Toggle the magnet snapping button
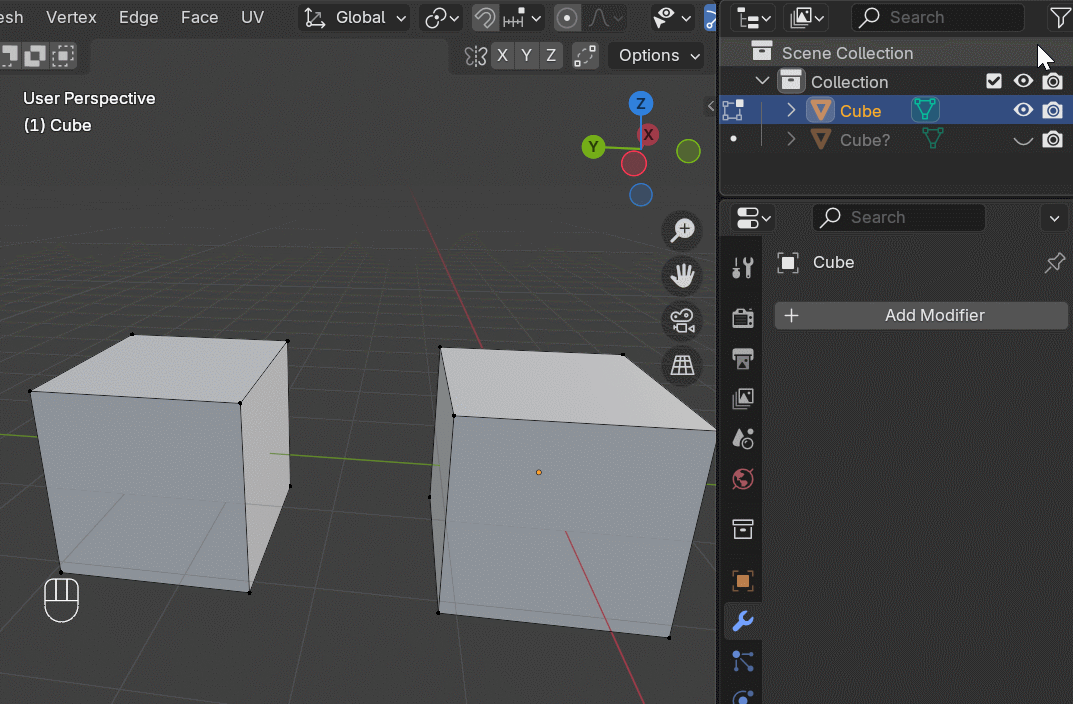This screenshot has height=704, width=1073. [485, 18]
